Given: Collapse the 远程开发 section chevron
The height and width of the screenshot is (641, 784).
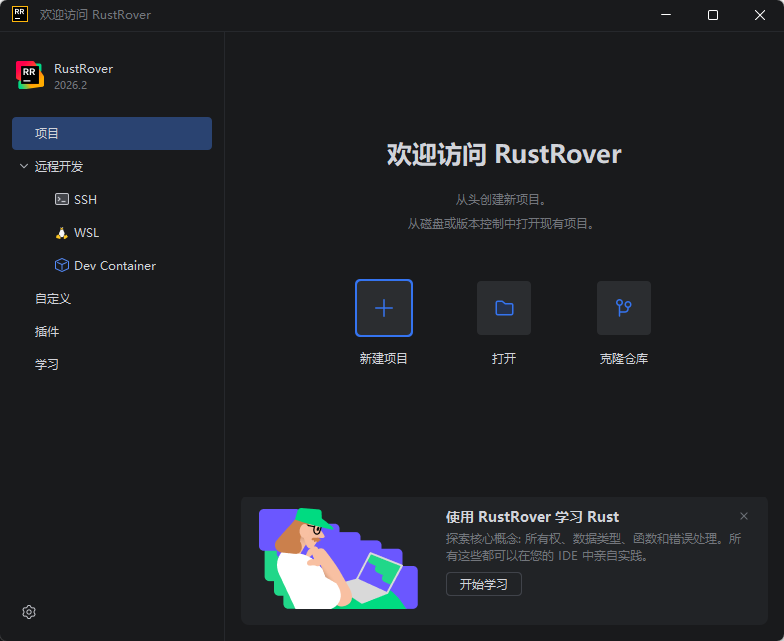Looking at the screenshot, I should (24, 166).
